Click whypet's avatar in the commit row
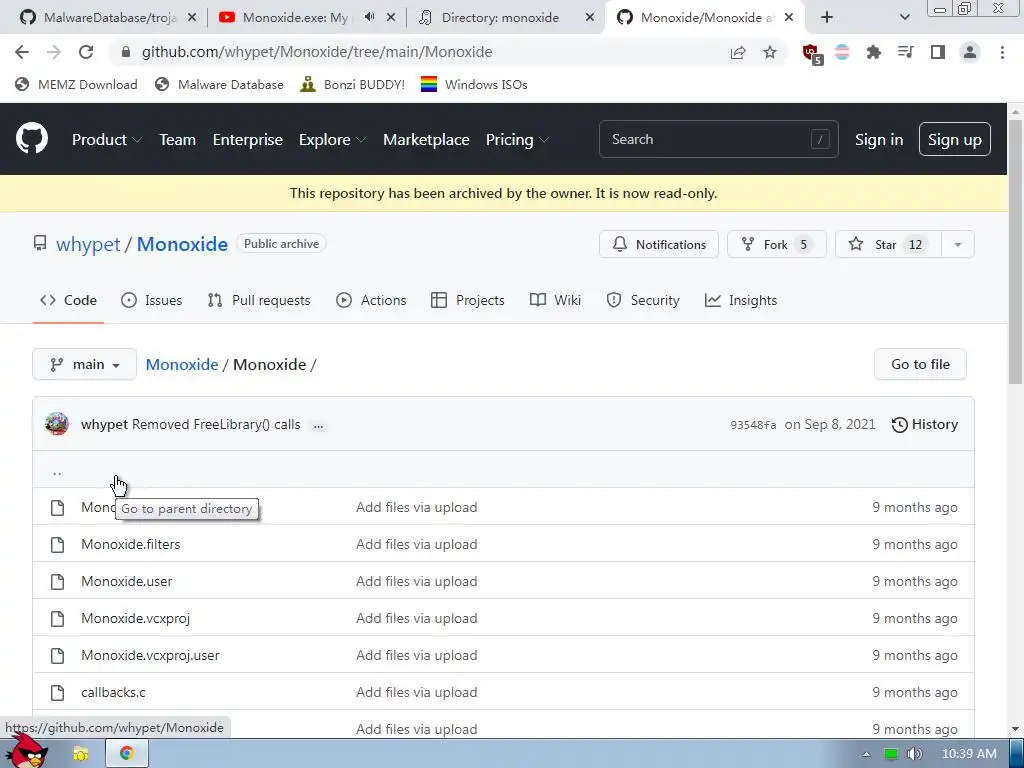The height and width of the screenshot is (768, 1024). coord(57,424)
